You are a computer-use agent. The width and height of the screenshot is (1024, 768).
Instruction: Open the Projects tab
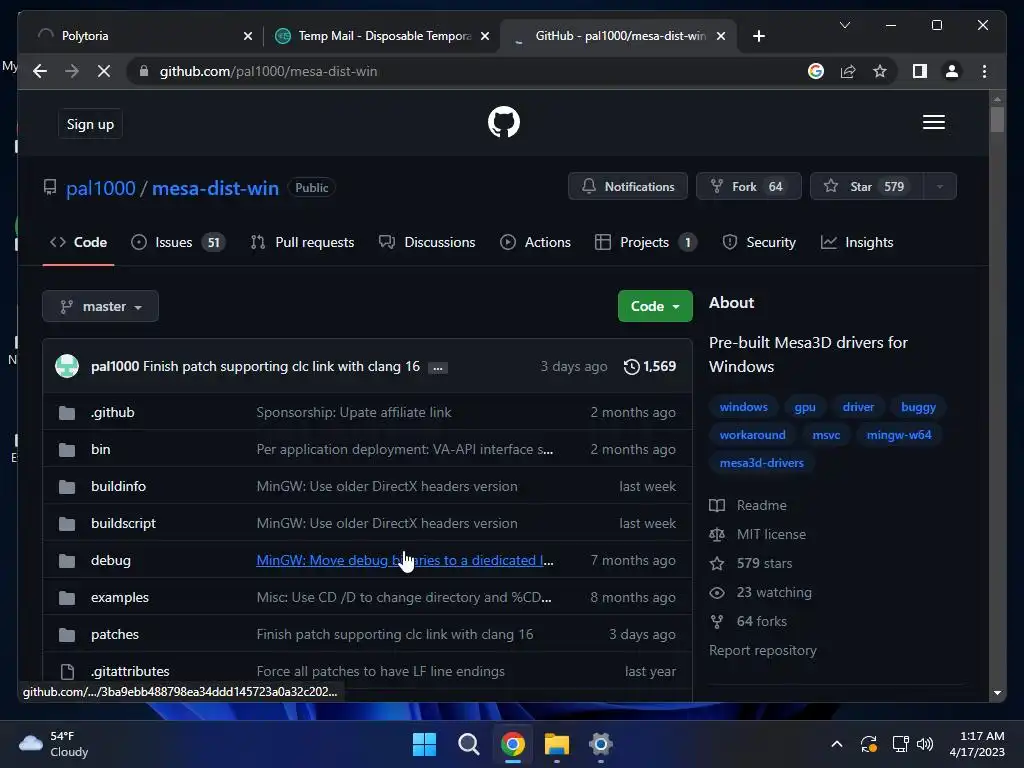[x=646, y=242]
